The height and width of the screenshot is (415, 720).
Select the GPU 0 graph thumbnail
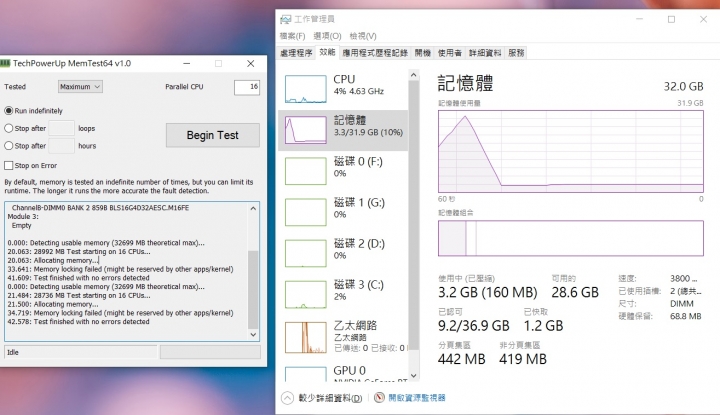tap(306, 374)
